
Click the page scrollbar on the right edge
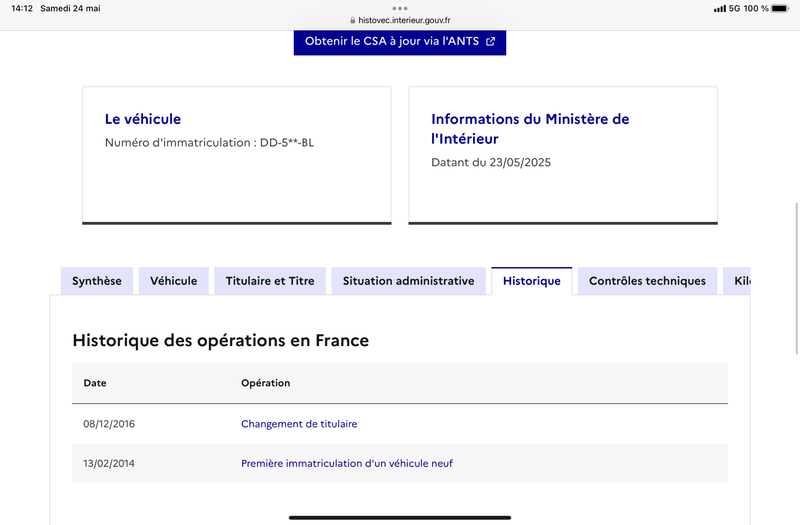point(797,278)
